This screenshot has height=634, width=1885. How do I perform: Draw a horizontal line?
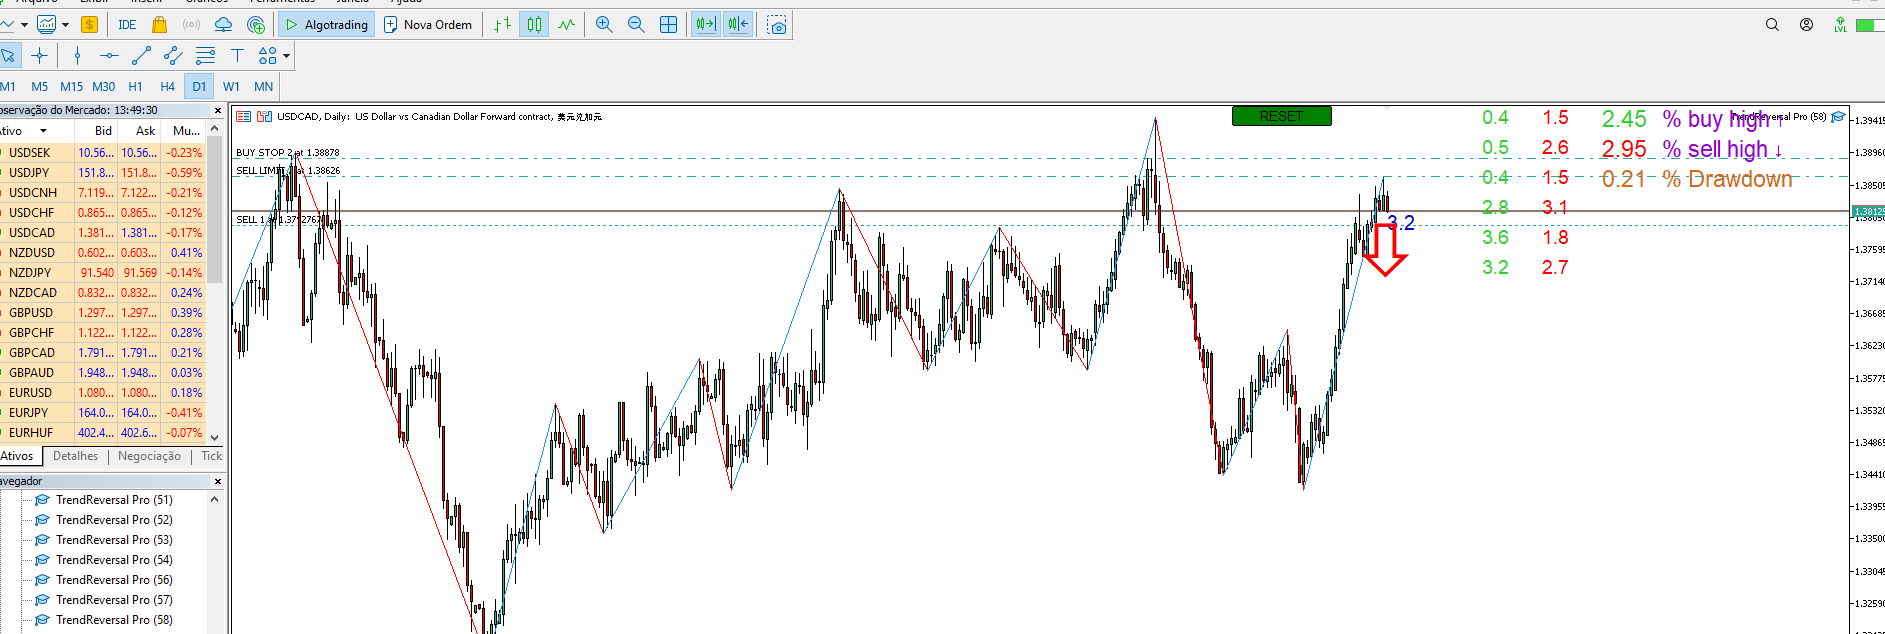(109, 55)
